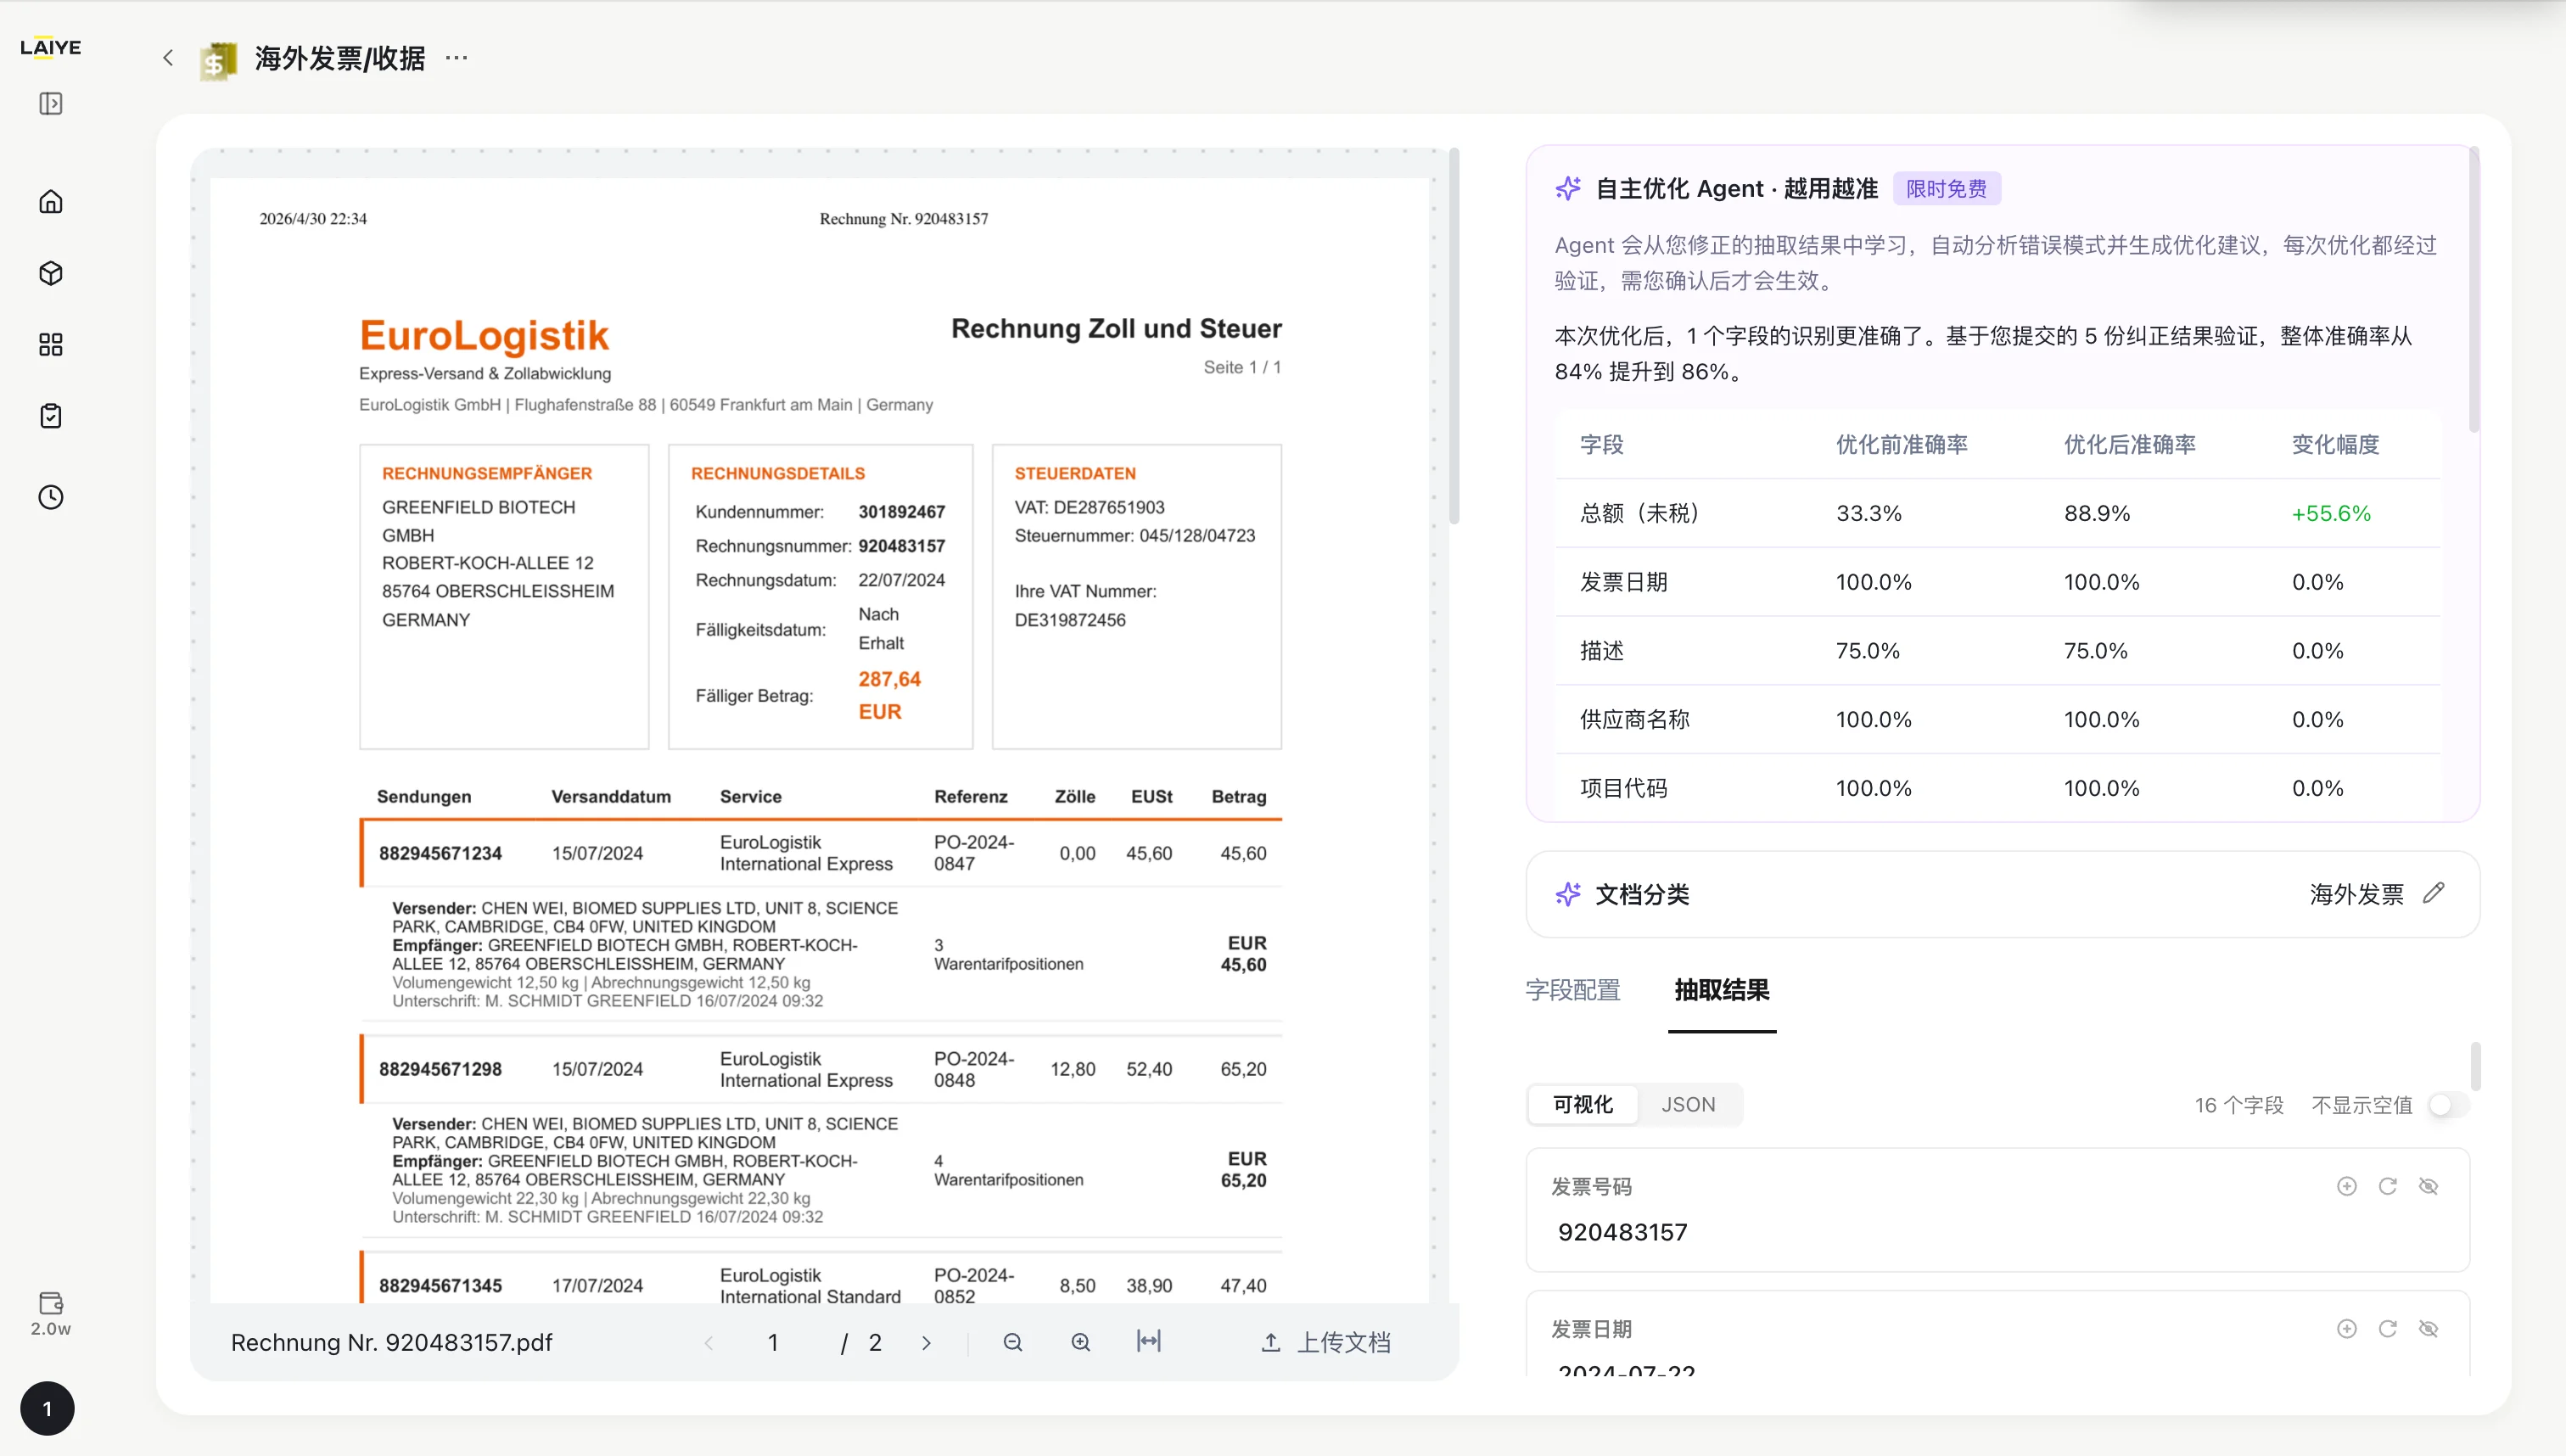Click the sparkle icon beside 文档分类
Viewport: 2566px width, 1456px height.
(x=1568, y=894)
